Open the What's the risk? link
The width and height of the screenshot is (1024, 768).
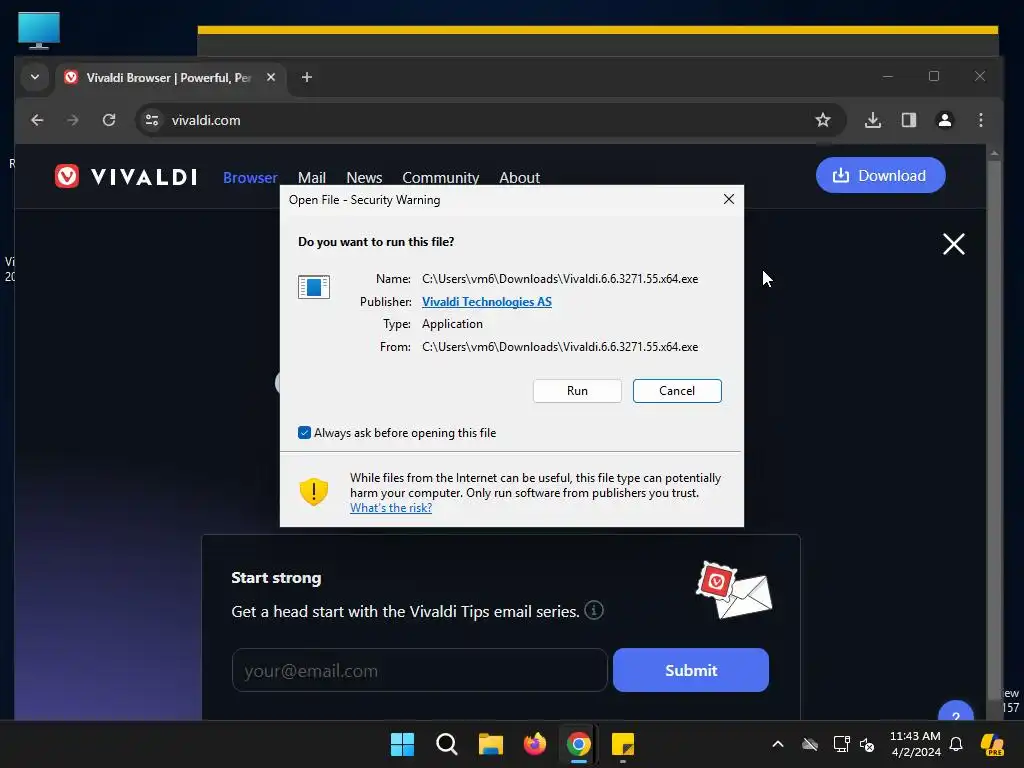[391, 507]
